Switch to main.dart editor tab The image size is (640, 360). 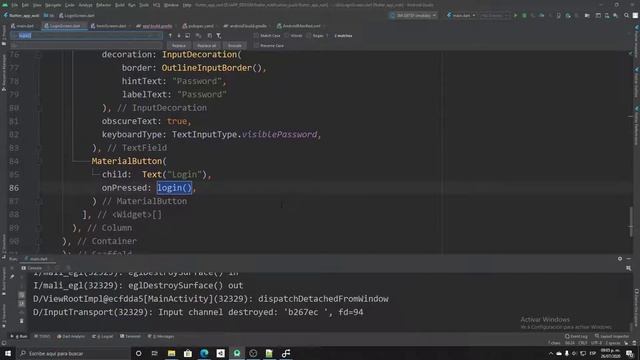pos(23,26)
